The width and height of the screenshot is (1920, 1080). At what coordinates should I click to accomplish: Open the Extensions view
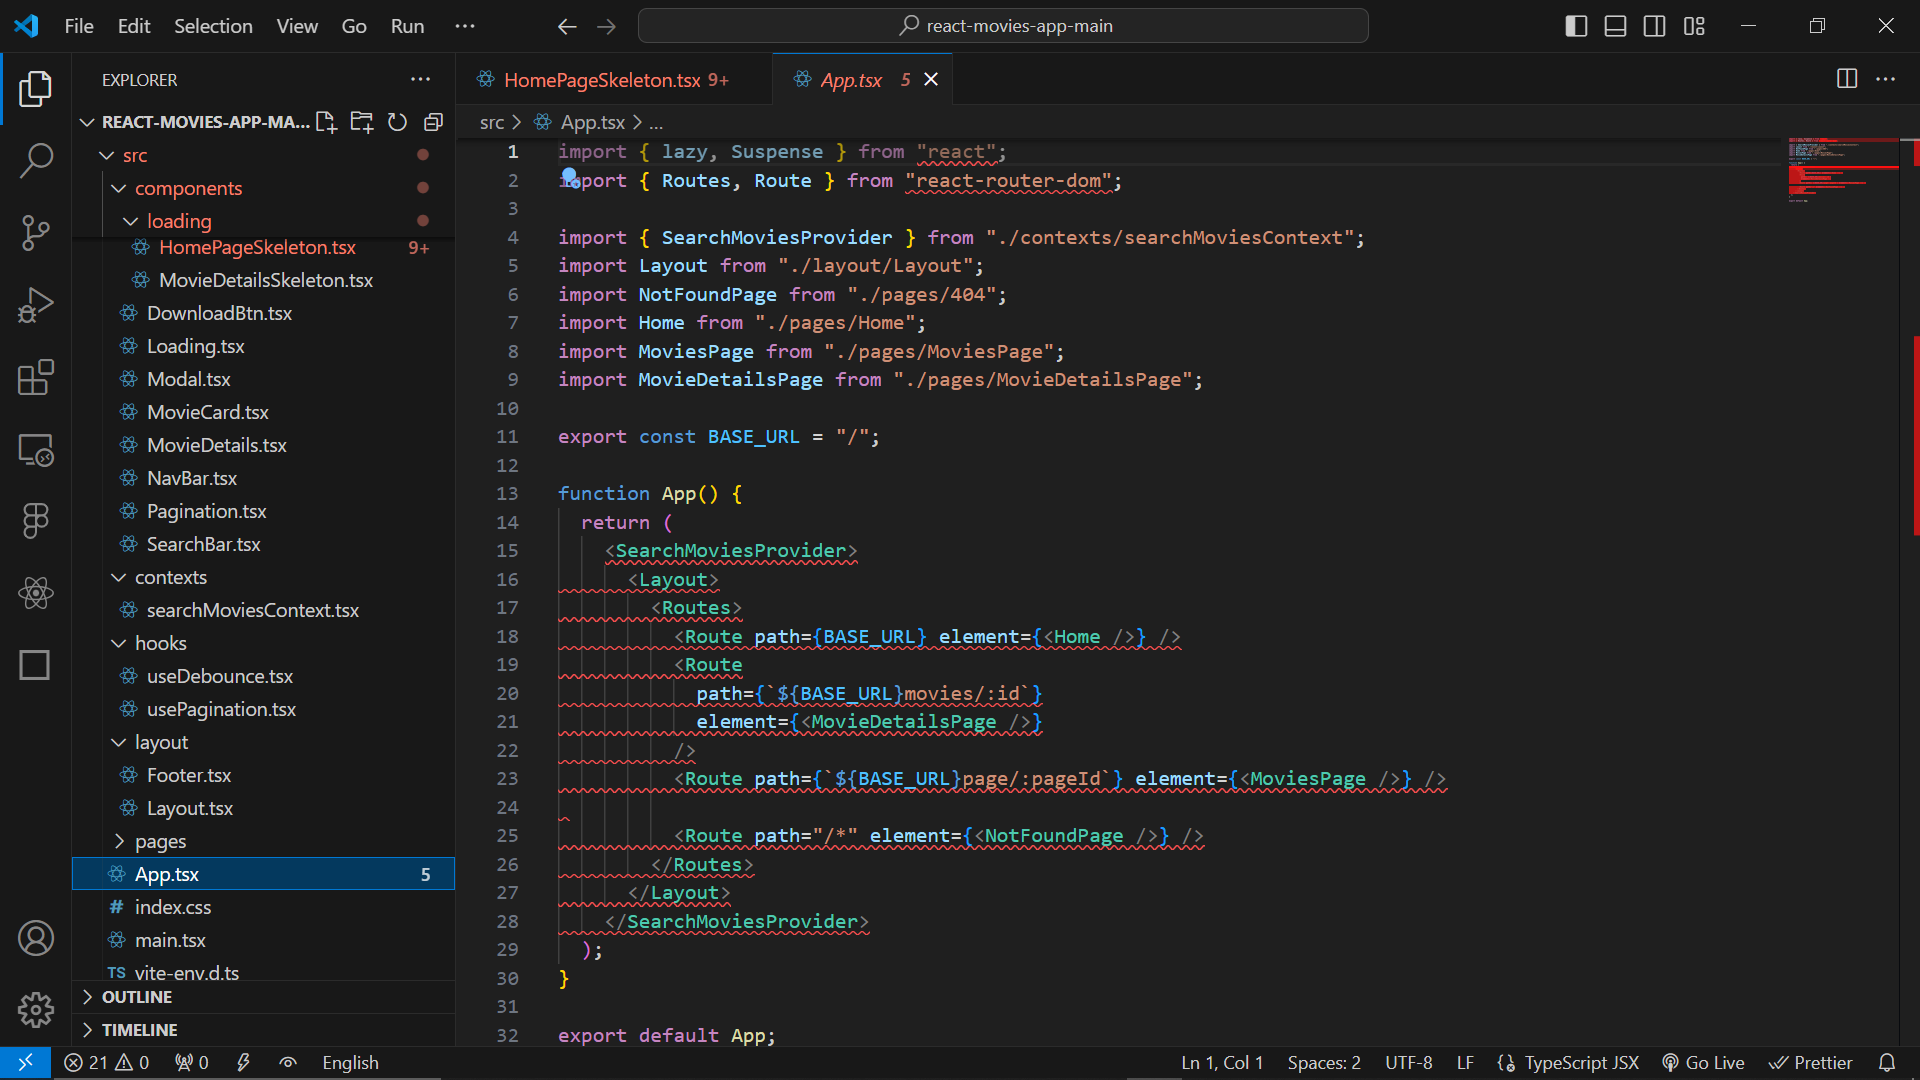[x=36, y=378]
